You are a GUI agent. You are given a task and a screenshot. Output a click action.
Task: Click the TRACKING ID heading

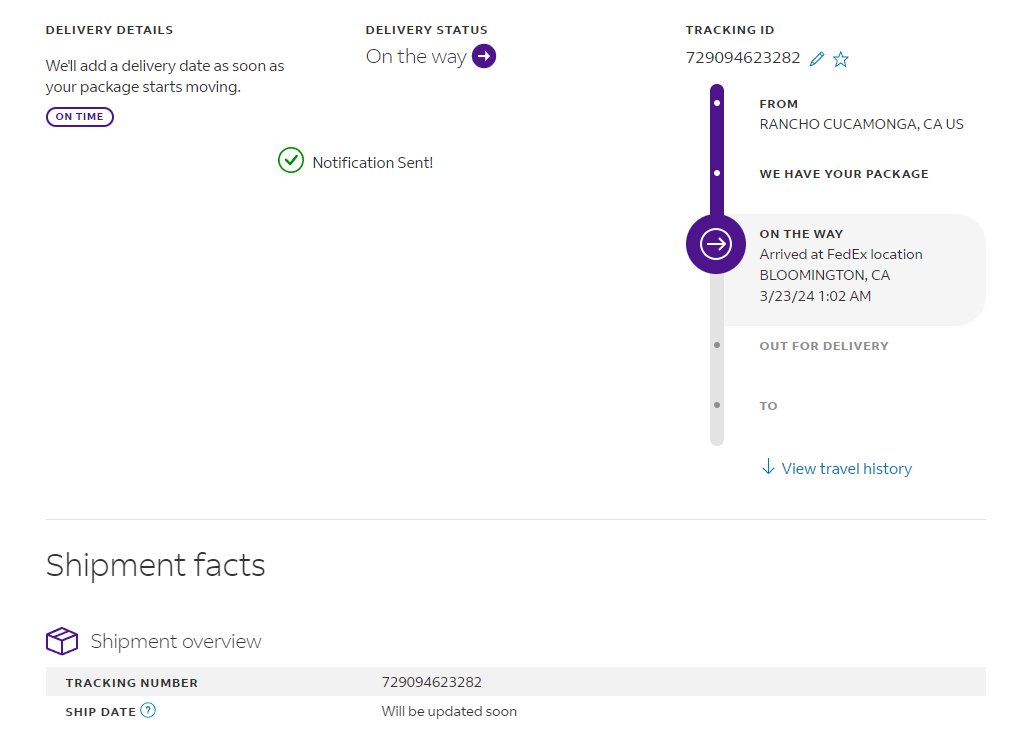pos(730,30)
